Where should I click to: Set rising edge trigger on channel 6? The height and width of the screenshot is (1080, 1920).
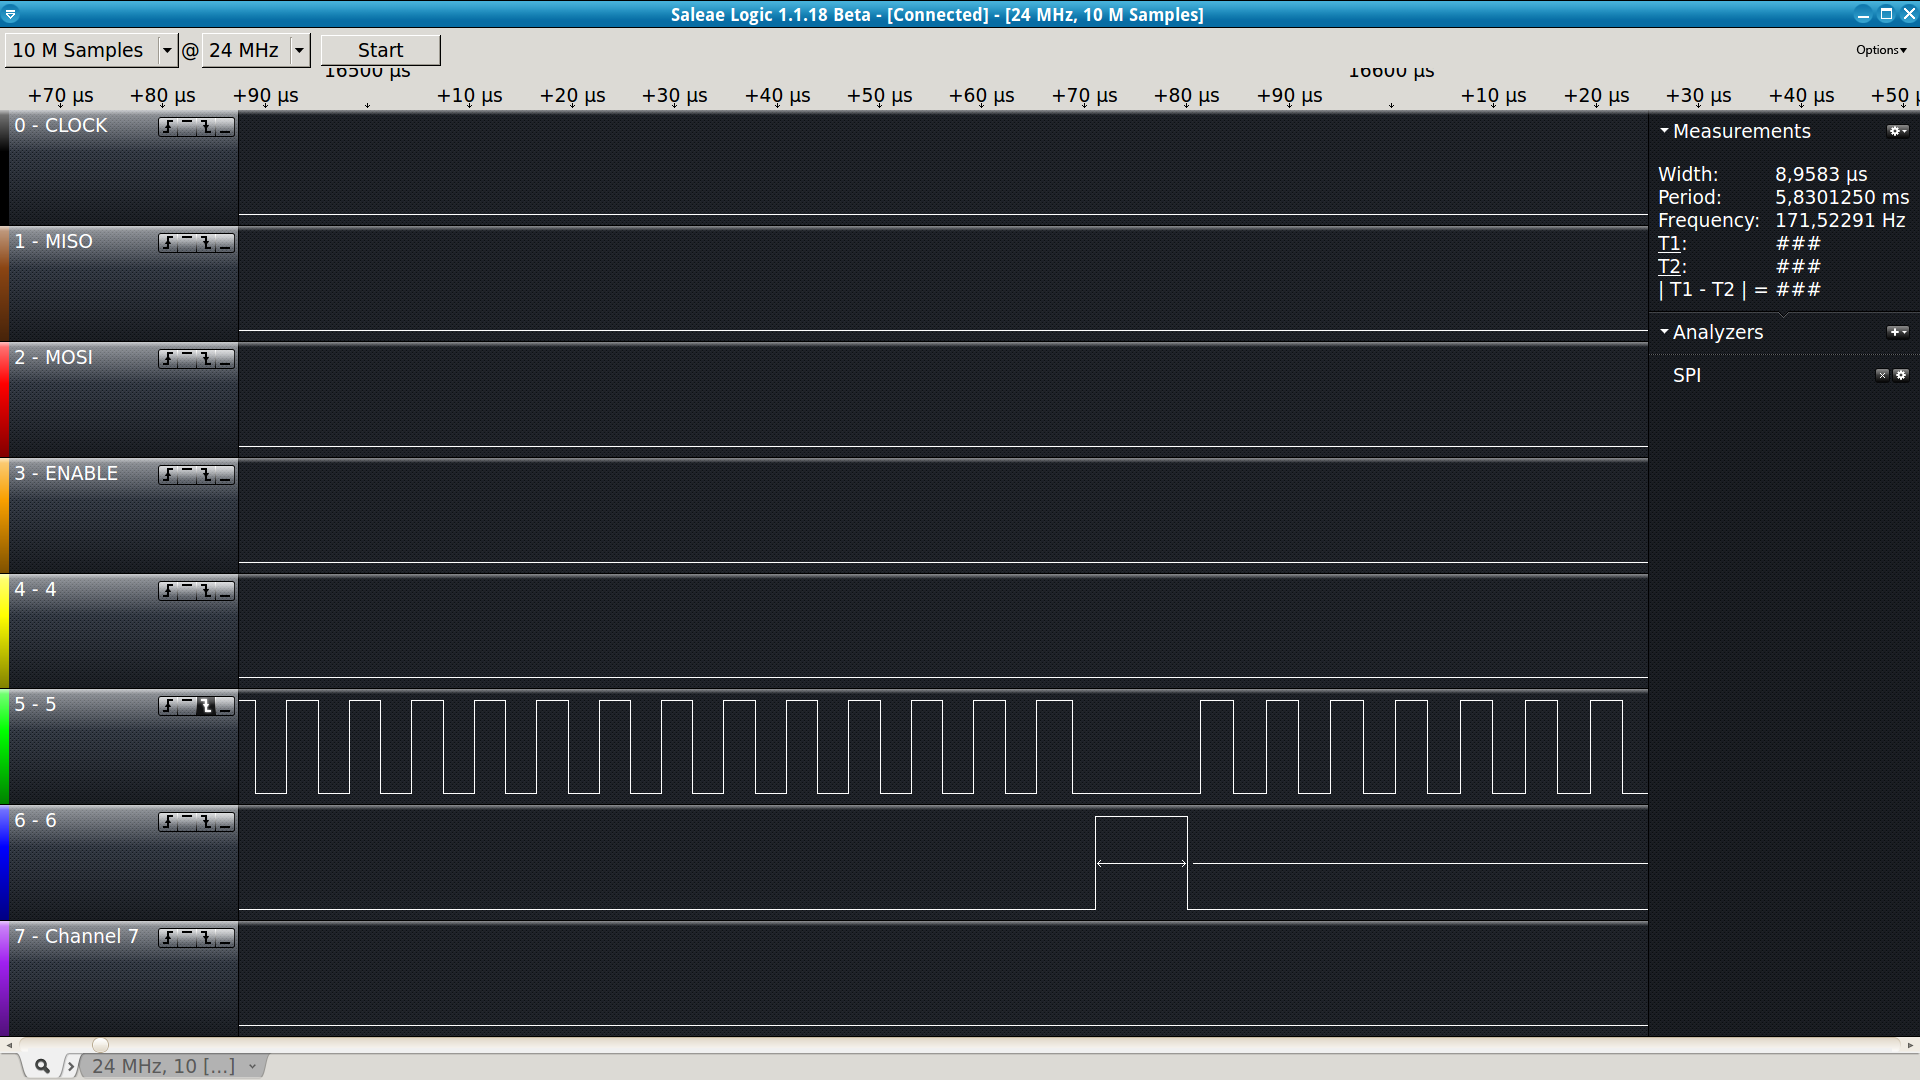pos(168,822)
